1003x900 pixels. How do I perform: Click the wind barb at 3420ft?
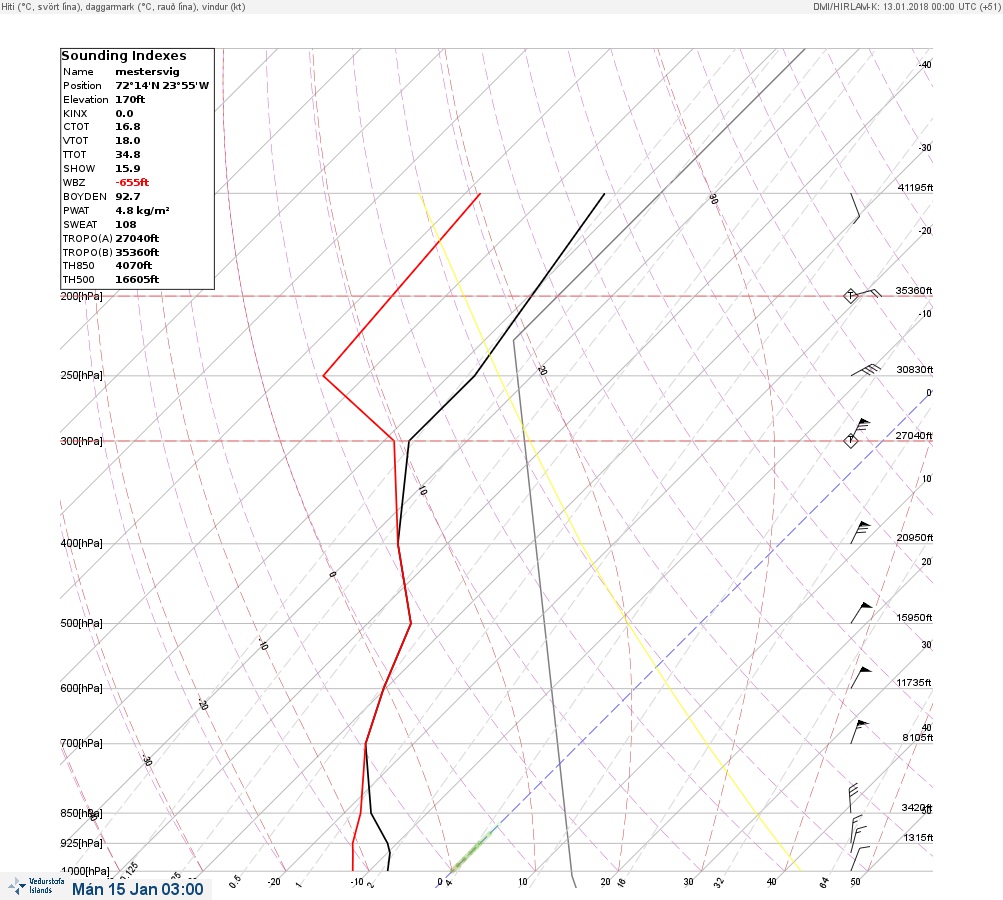854,798
